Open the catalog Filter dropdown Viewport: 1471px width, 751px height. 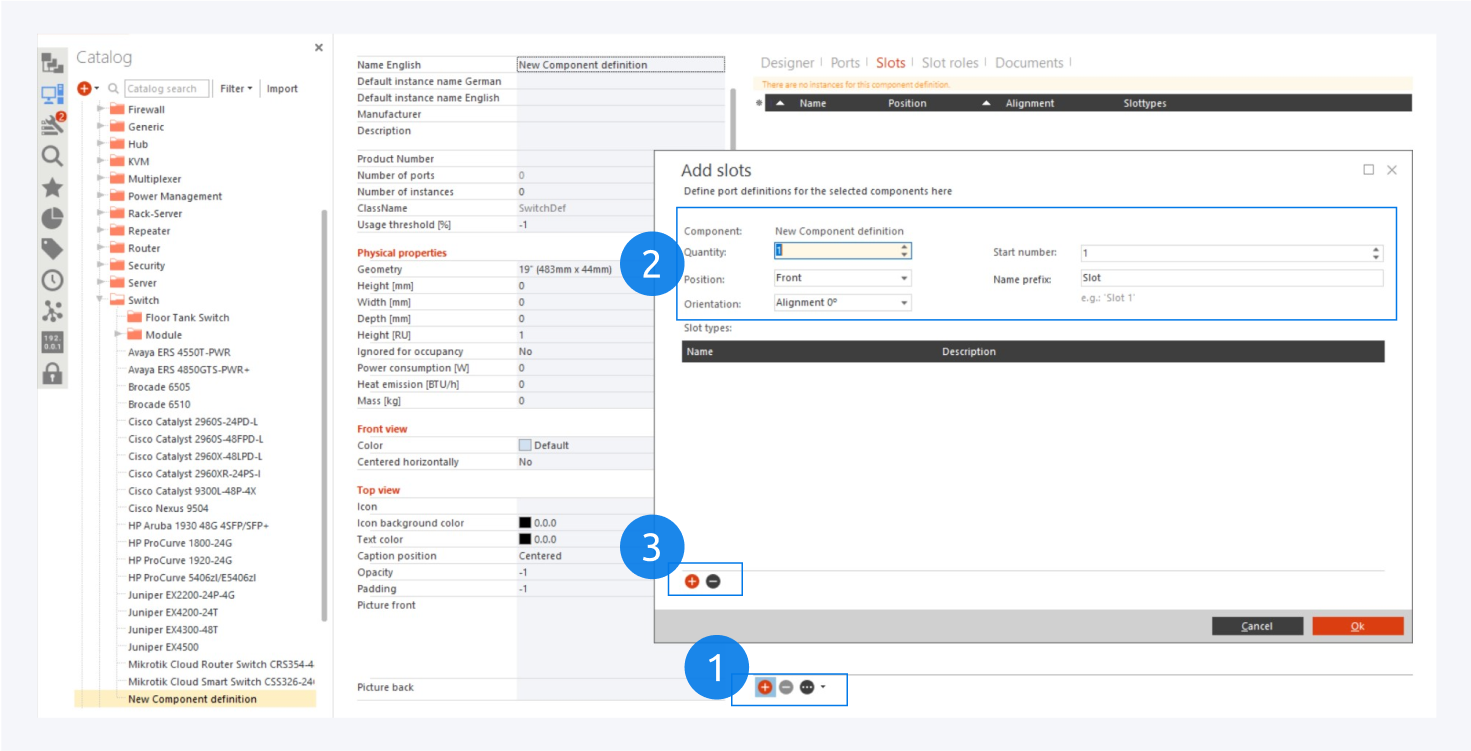click(x=236, y=89)
